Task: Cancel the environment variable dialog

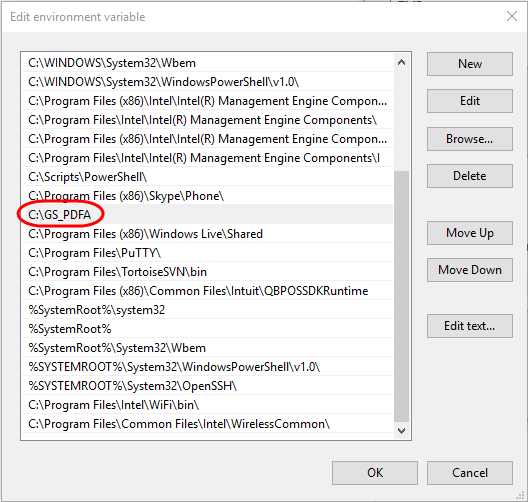Action: (x=470, y=473)
